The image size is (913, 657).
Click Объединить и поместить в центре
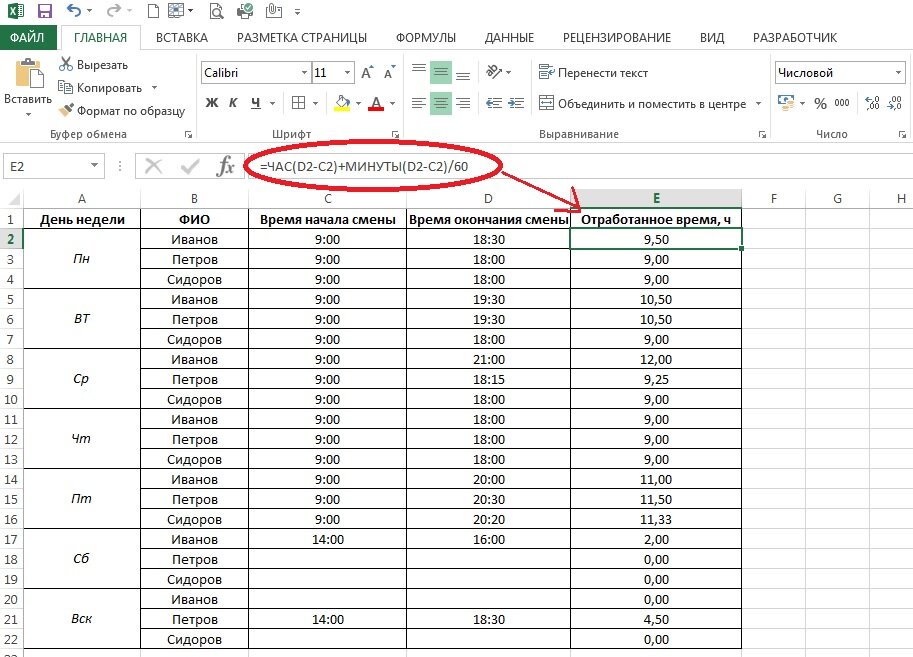[642, 104]
